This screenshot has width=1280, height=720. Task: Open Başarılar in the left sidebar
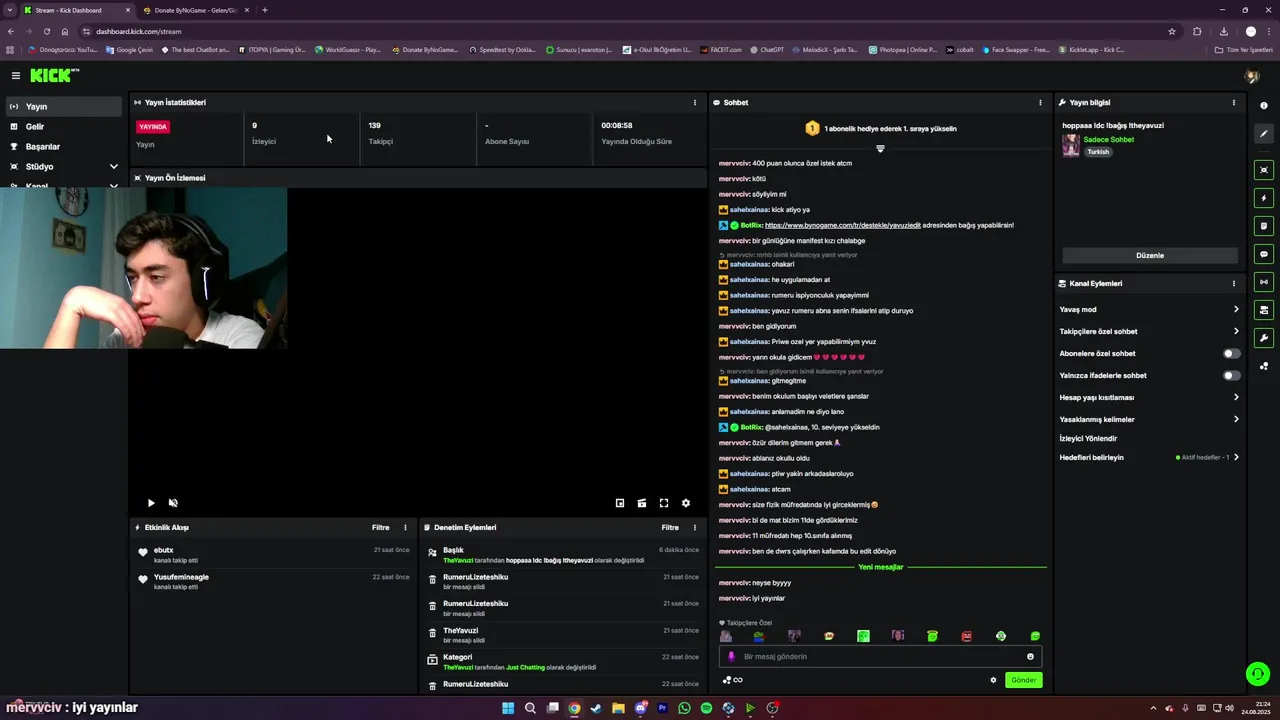tap(64, 146)
